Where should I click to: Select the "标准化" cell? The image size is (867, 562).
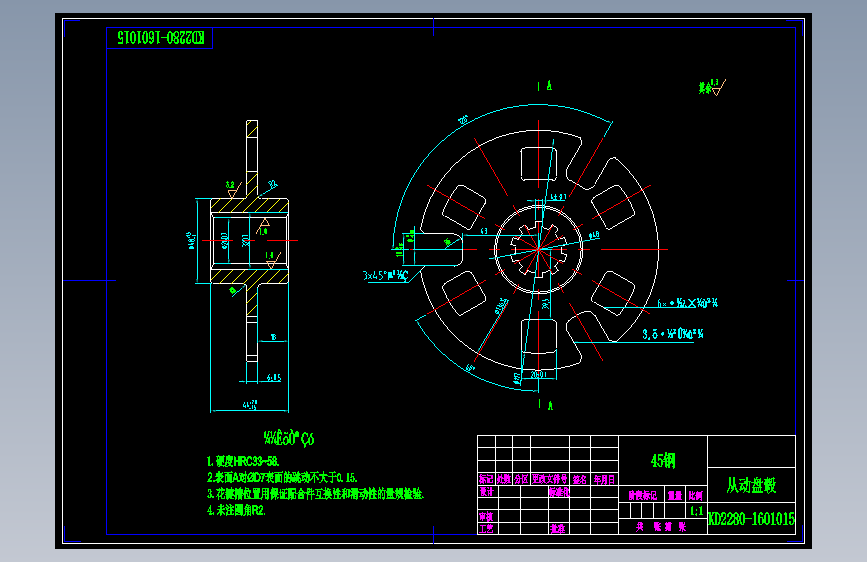click(x=559, y=491)
